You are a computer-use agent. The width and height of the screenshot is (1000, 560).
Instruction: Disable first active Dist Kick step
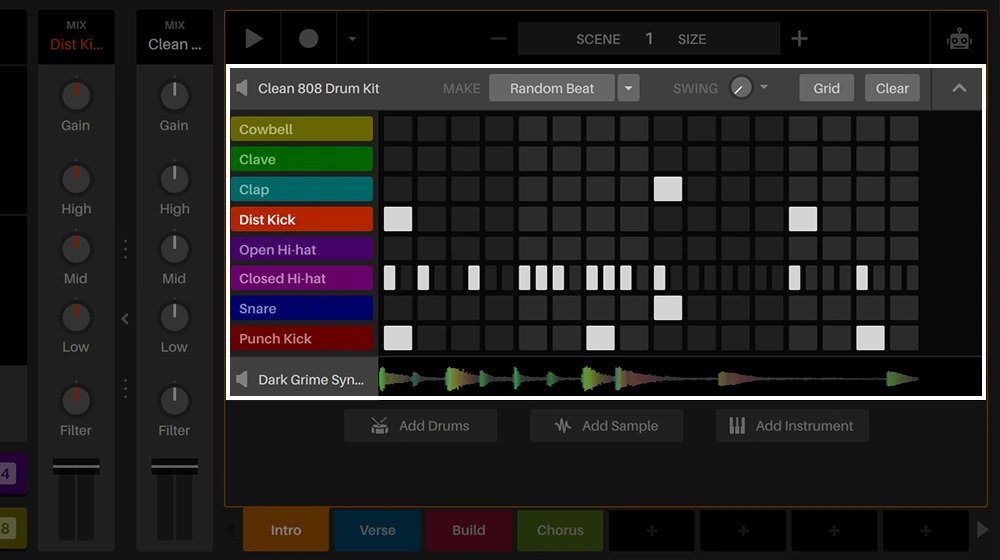398,219
